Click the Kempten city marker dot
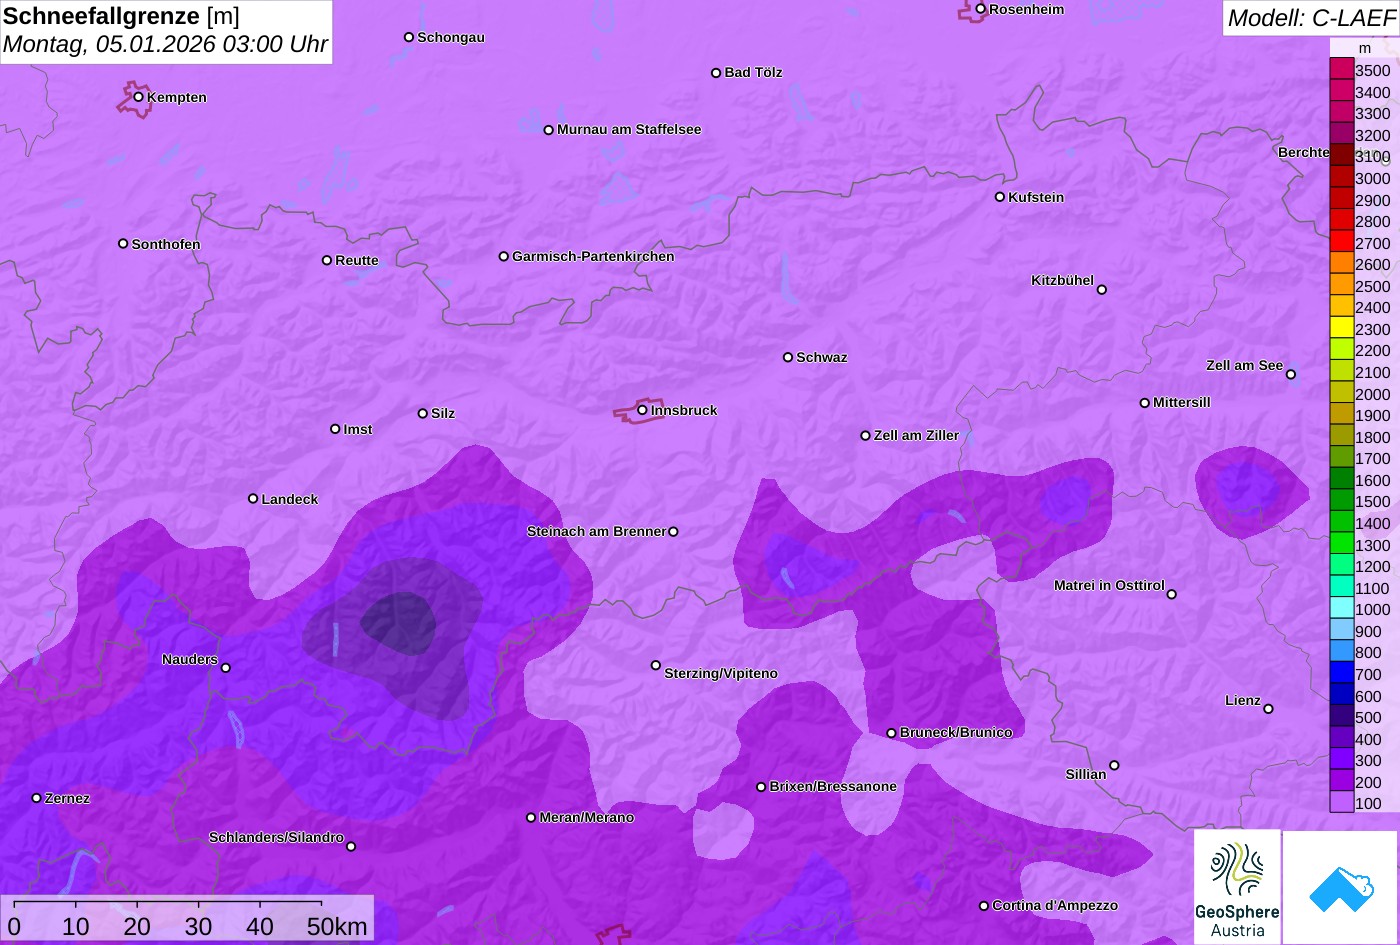 [139, 97]
